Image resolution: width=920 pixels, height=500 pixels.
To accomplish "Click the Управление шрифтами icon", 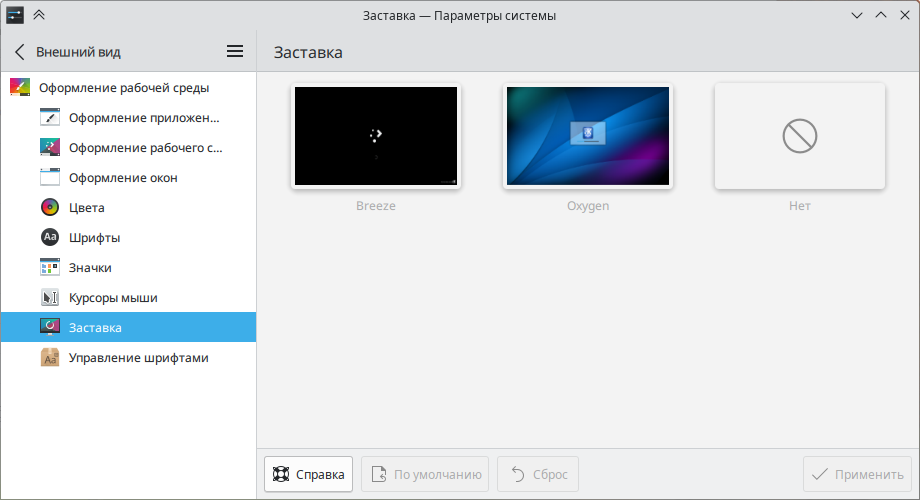I will (50, 357).
